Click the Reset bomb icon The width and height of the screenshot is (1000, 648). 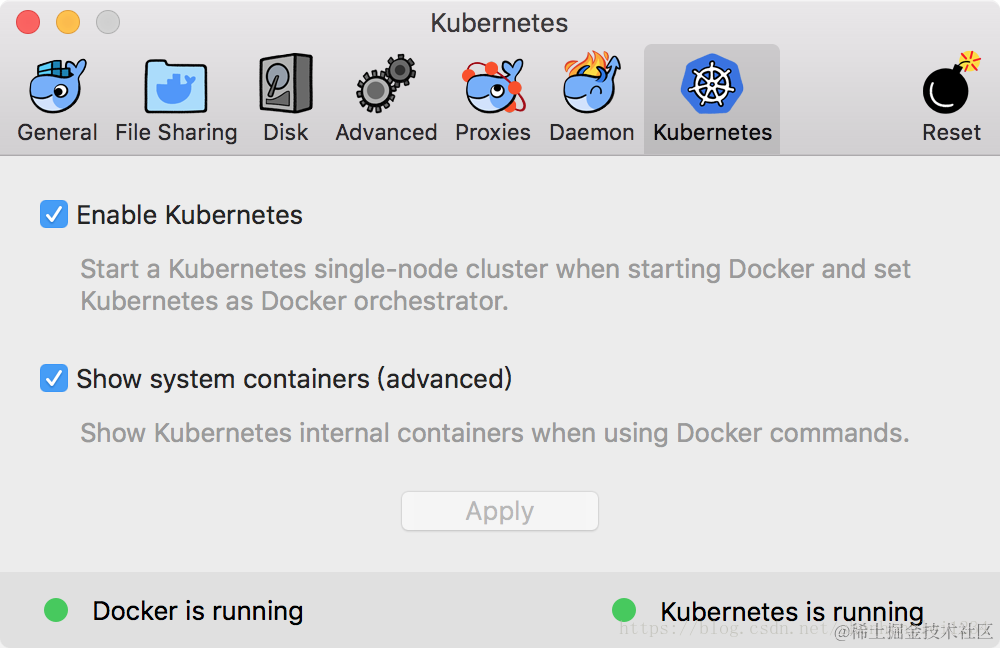coord(951,85)
